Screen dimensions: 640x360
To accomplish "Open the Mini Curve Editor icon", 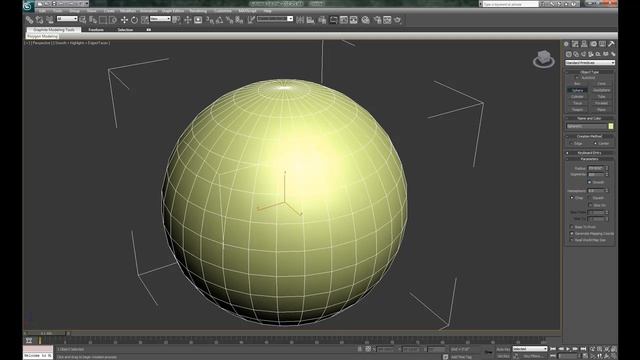I will pyautogui.click(x=29, y=340).
